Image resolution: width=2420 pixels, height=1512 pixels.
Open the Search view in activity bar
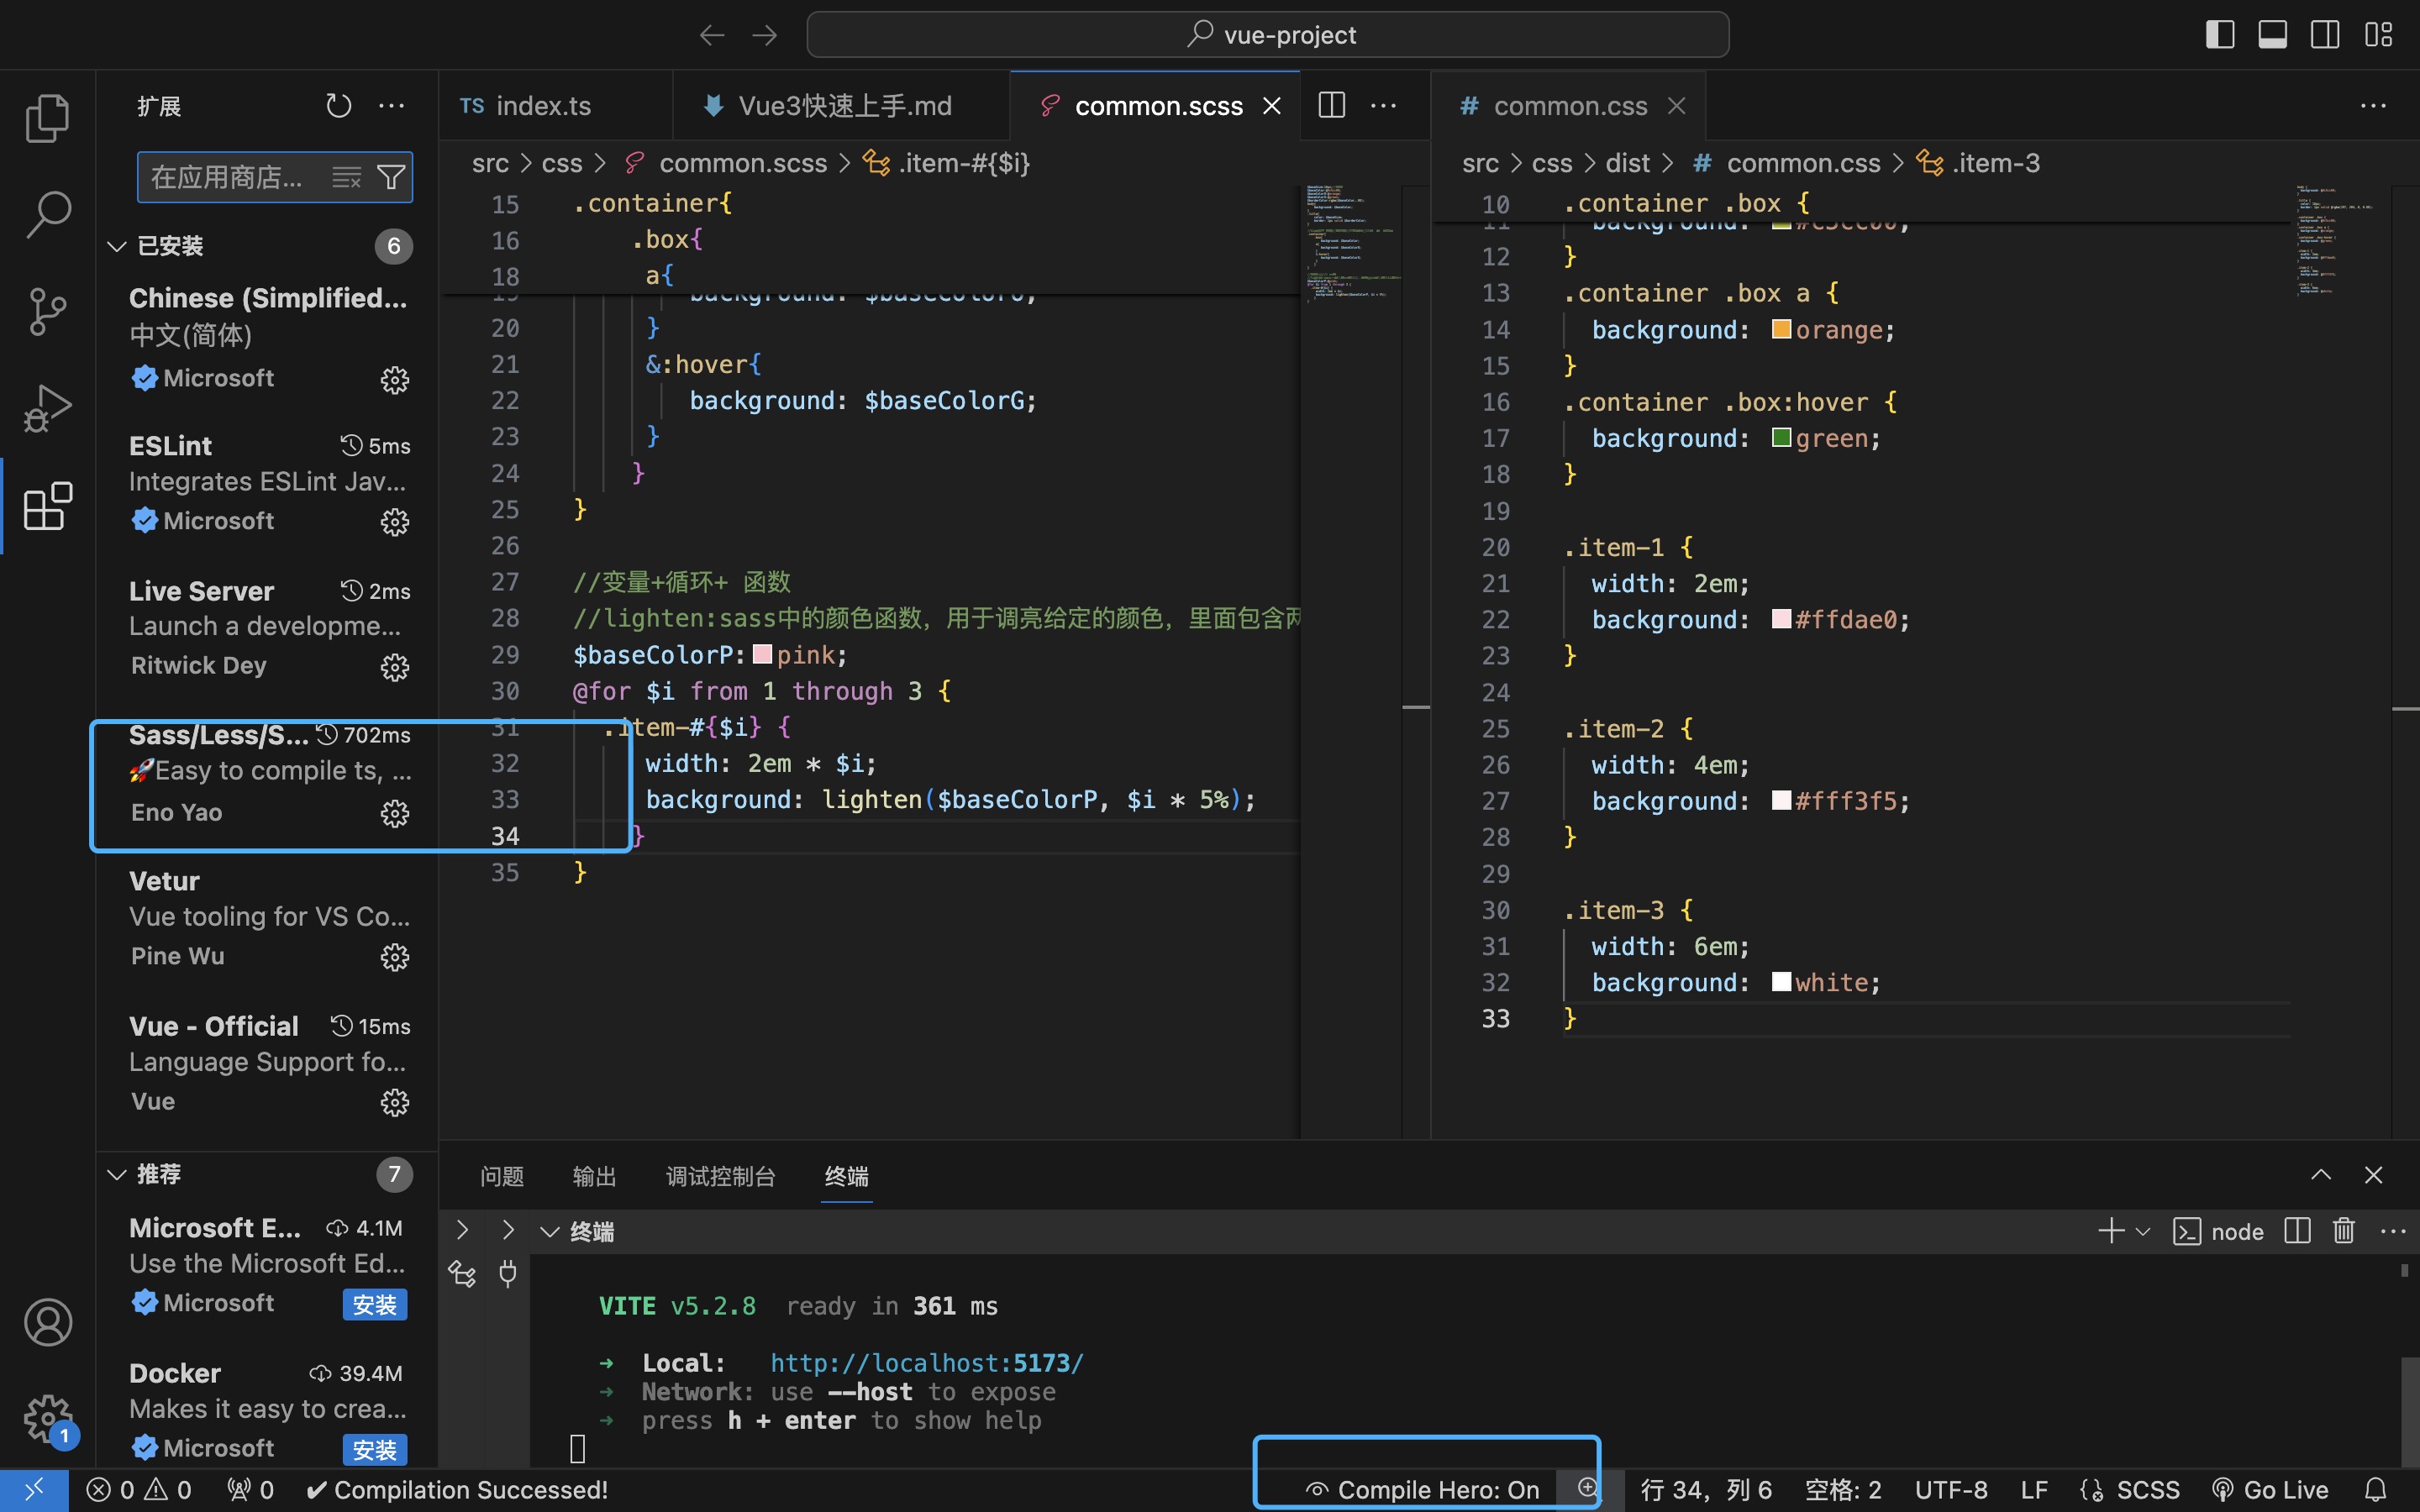point(47,214)
